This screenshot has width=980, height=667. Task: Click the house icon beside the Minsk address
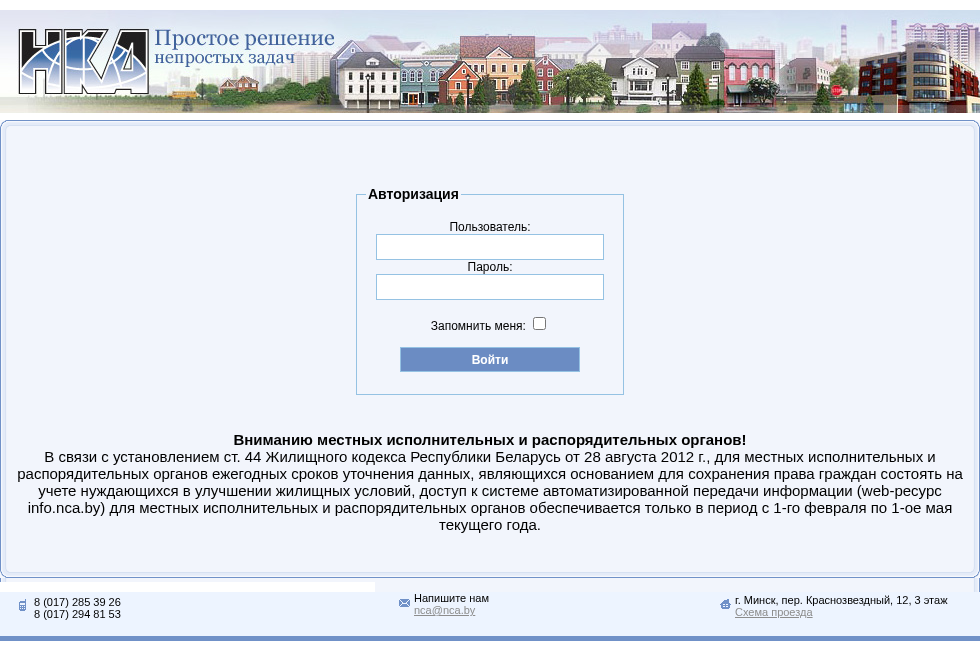[725, 604]
